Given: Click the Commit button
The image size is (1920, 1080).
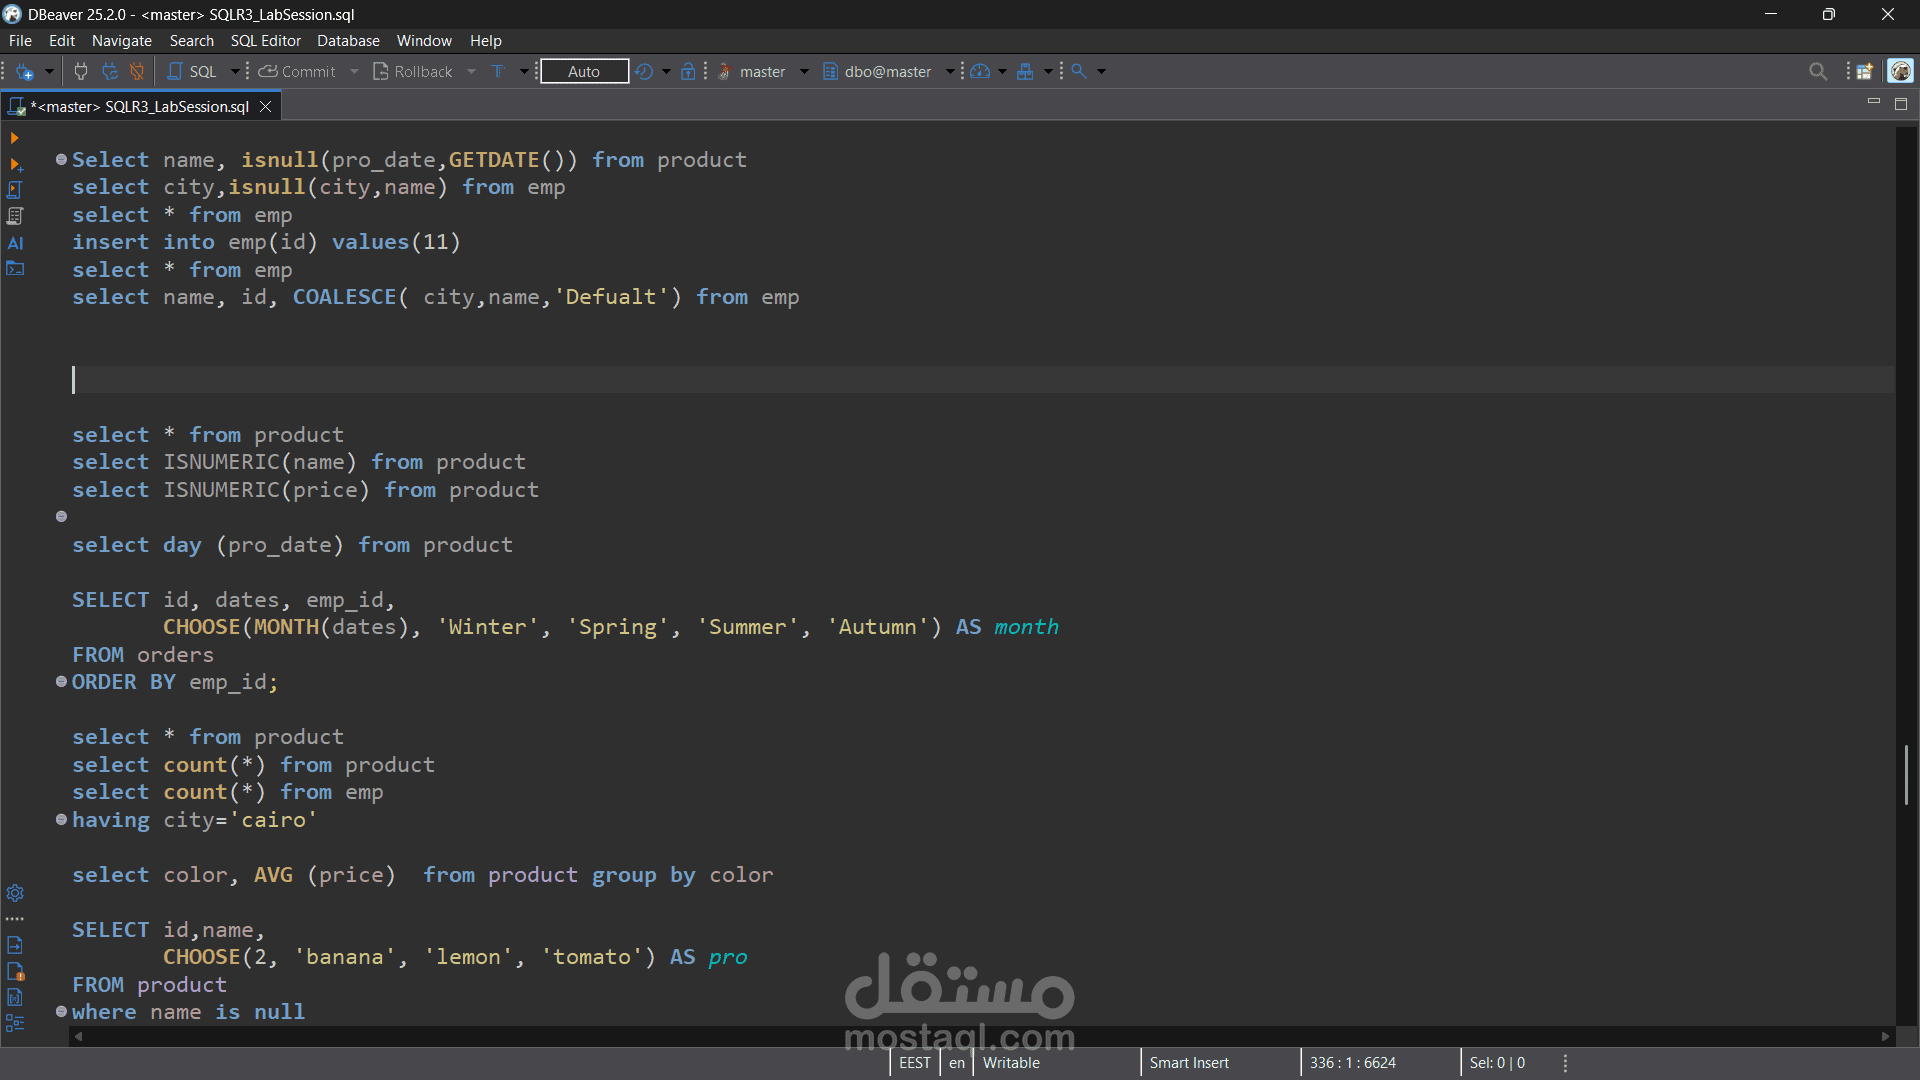Looking at the screenshot, I should click(297, 72).
